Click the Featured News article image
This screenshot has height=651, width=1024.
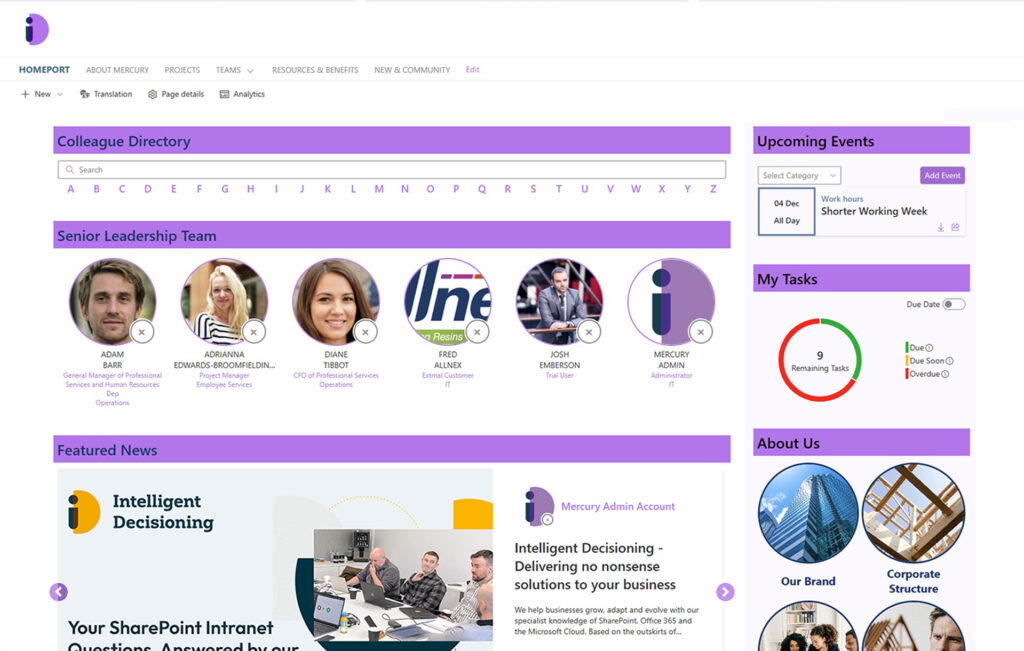pyautogui.click(x=275, y=560)
